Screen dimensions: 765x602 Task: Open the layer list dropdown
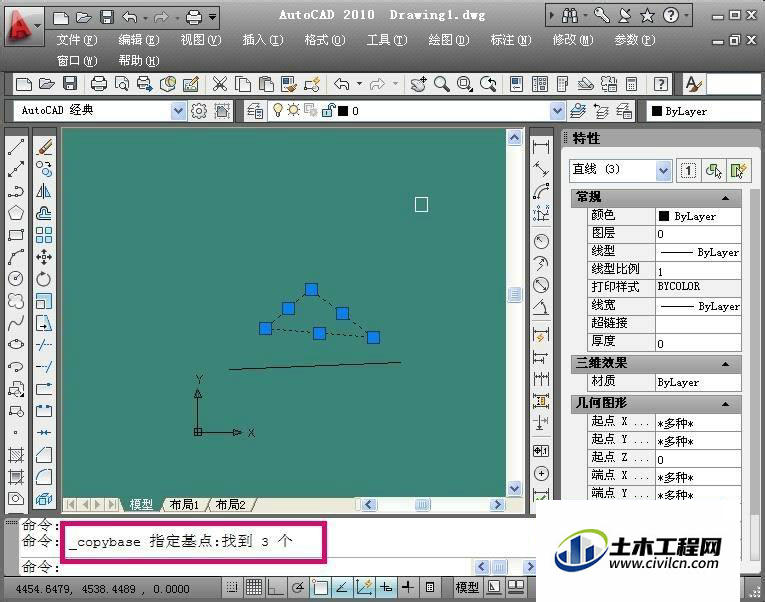coord(557,111)
